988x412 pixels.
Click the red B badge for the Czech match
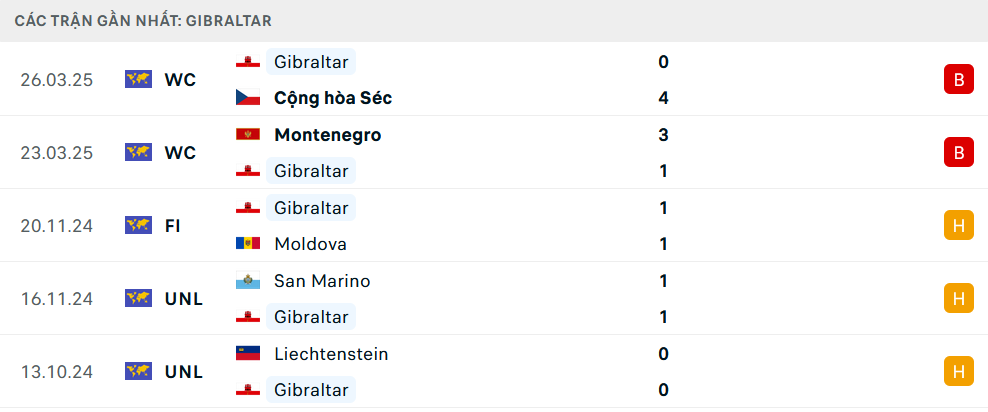[x=958, y=79]
